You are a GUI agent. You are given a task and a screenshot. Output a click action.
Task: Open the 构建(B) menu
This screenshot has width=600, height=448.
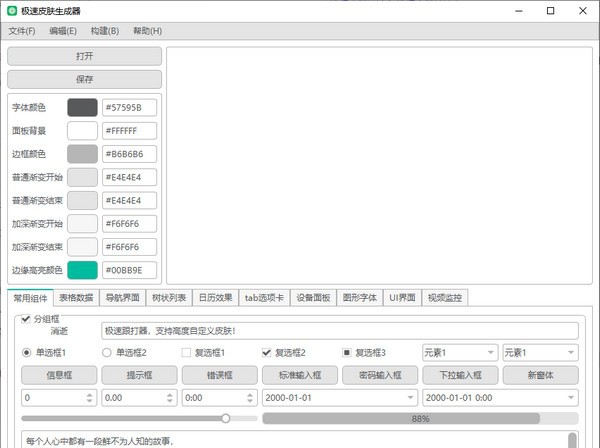[105, 31]
